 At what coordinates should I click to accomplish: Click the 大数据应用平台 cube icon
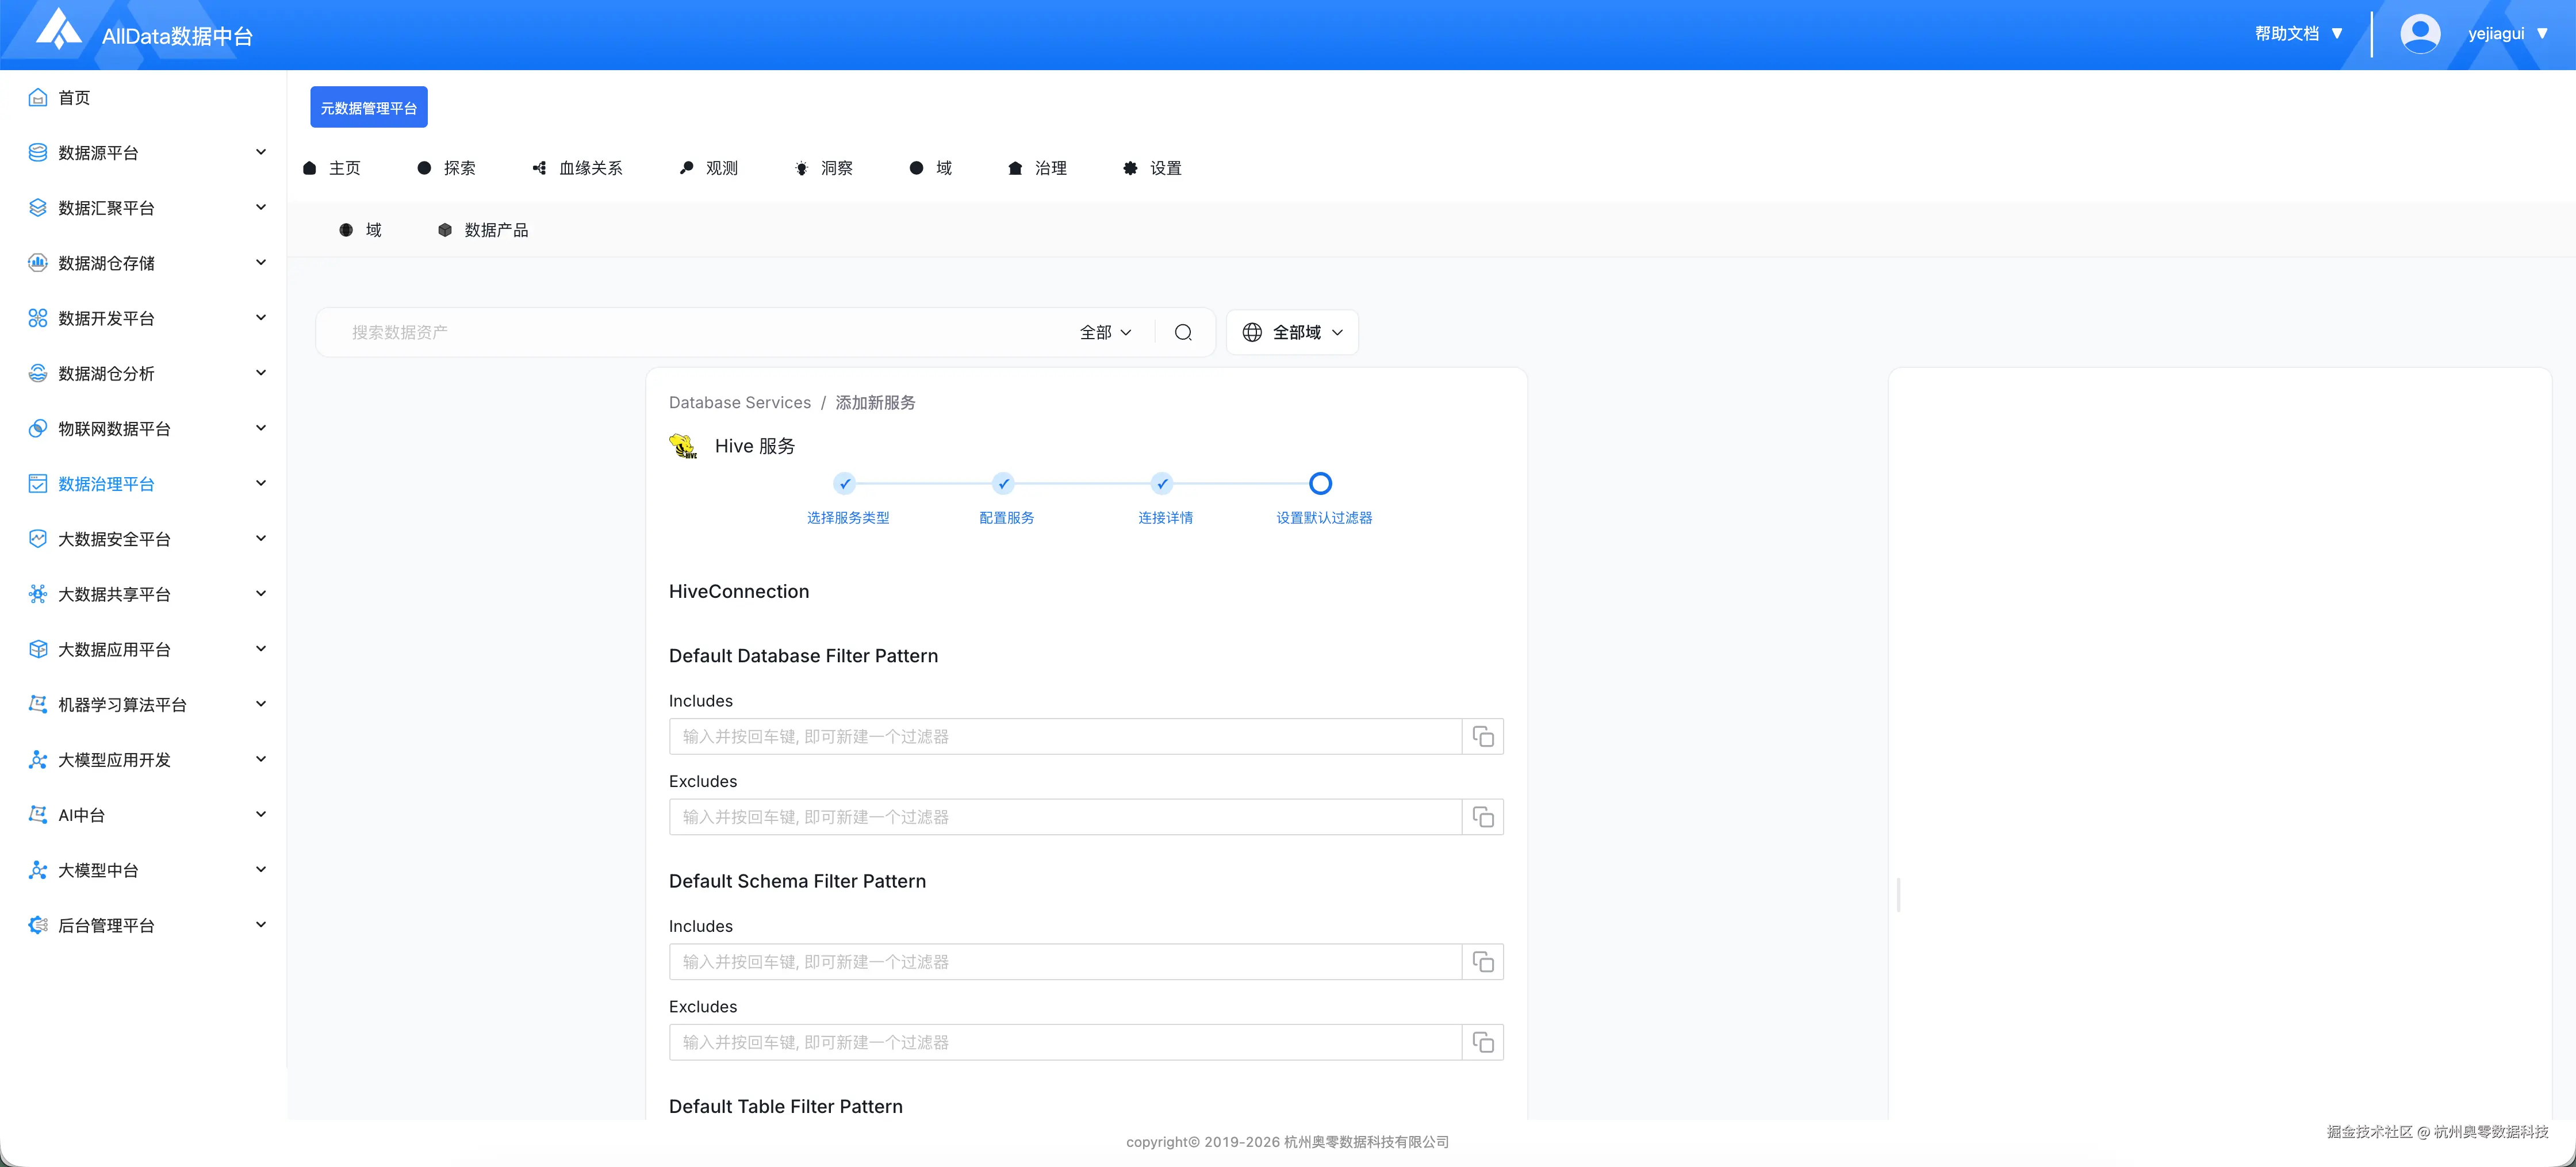[38, 649]
